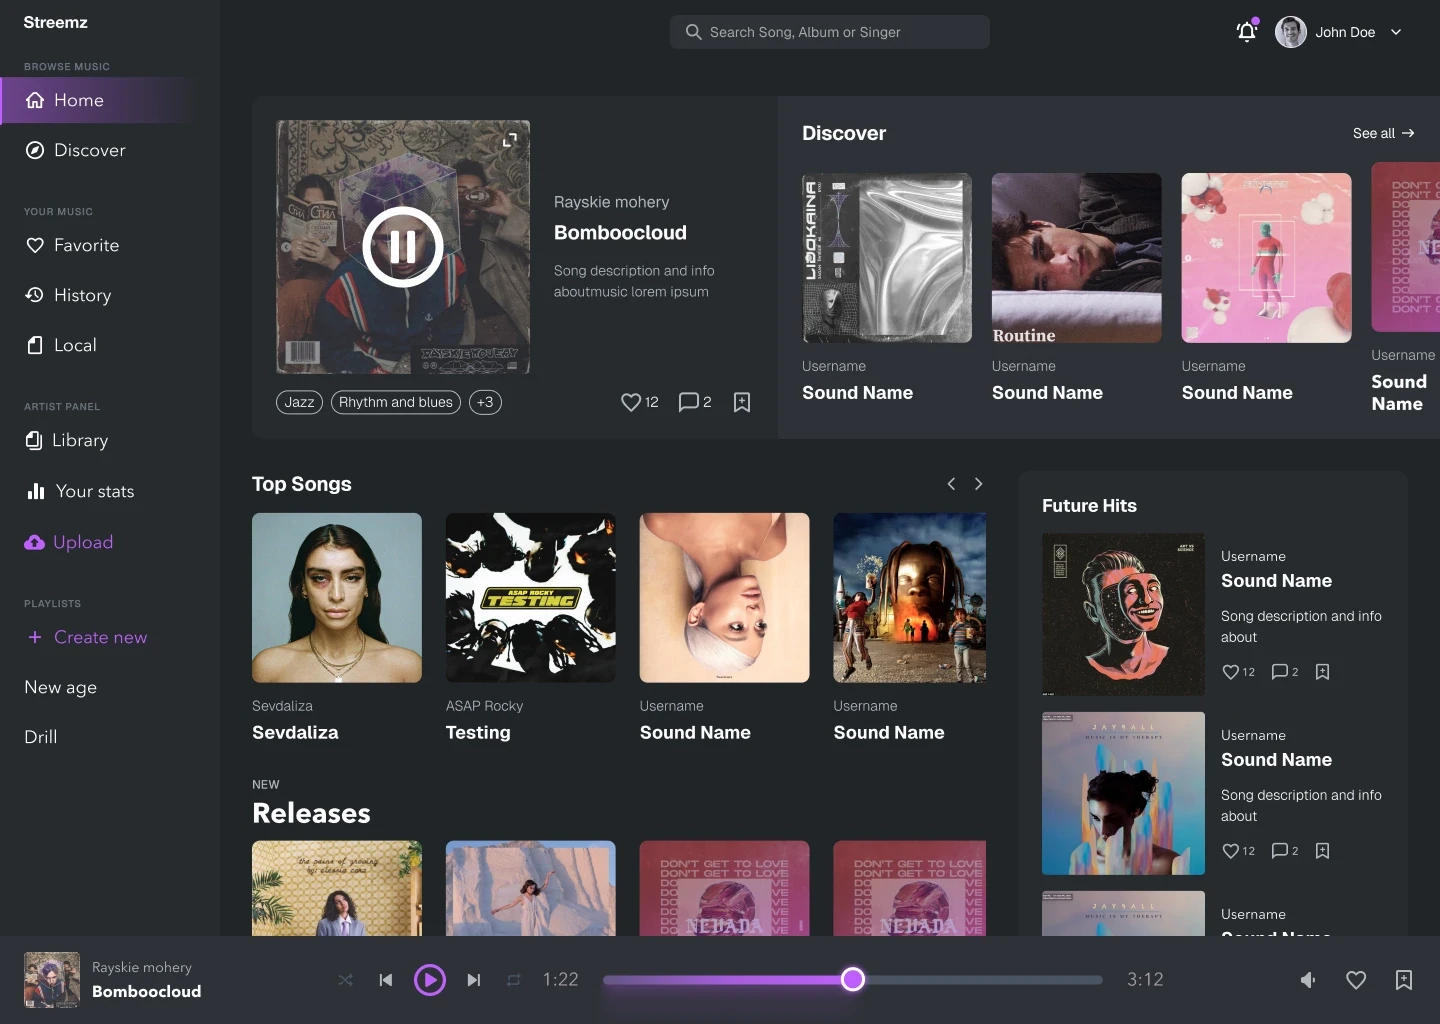
Task: Open the Routine album in Discover
Action: (x=1077, y=258)
